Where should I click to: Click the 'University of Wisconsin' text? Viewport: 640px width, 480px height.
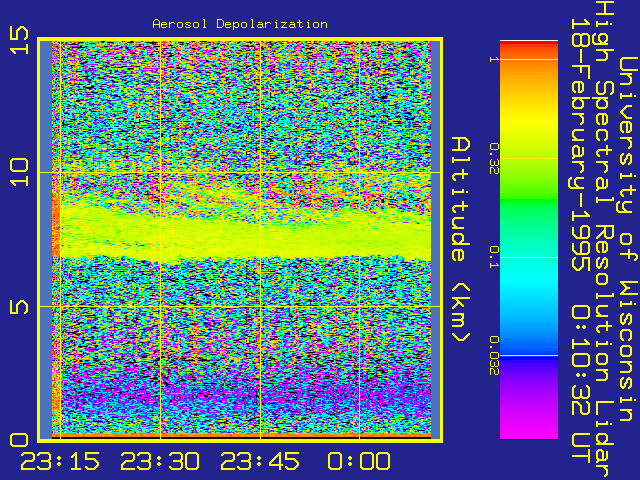pyautogui.click(x=628, y=239)
